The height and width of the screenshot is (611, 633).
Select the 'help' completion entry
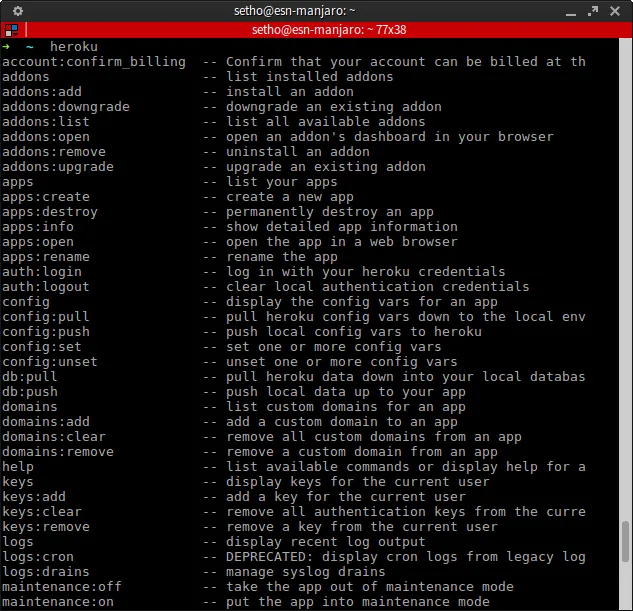[18, 467]
